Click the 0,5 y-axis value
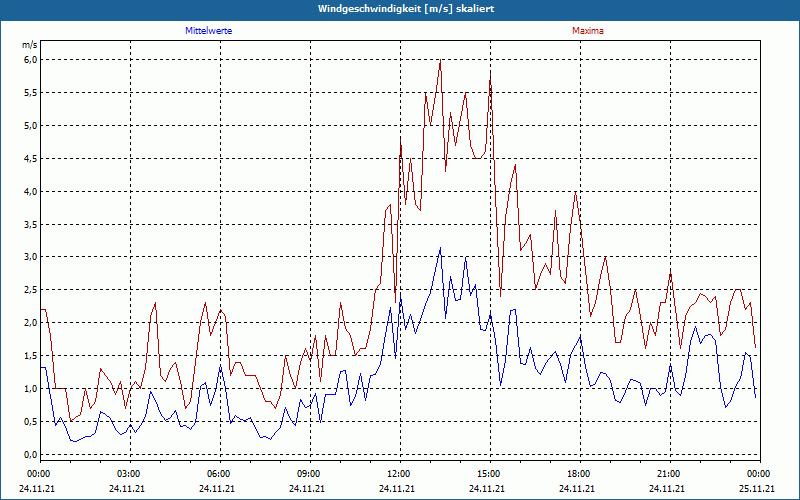This screenshot has width=800, height=500. (31, 421)
